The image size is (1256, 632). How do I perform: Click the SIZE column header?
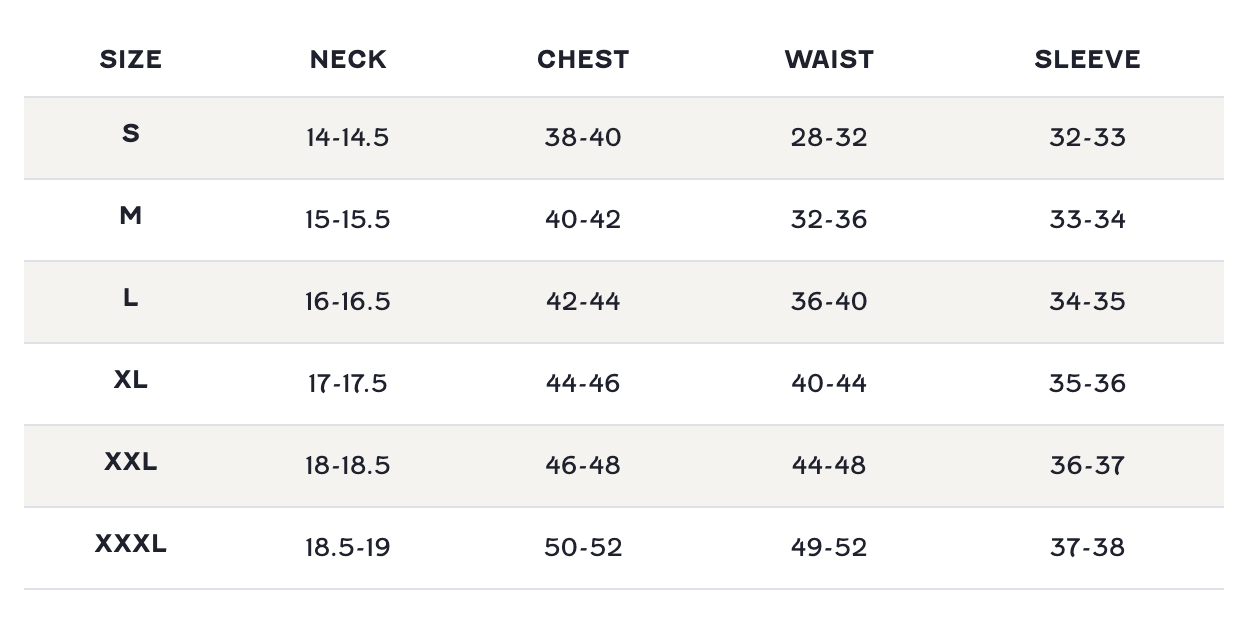tap(131, 60)
